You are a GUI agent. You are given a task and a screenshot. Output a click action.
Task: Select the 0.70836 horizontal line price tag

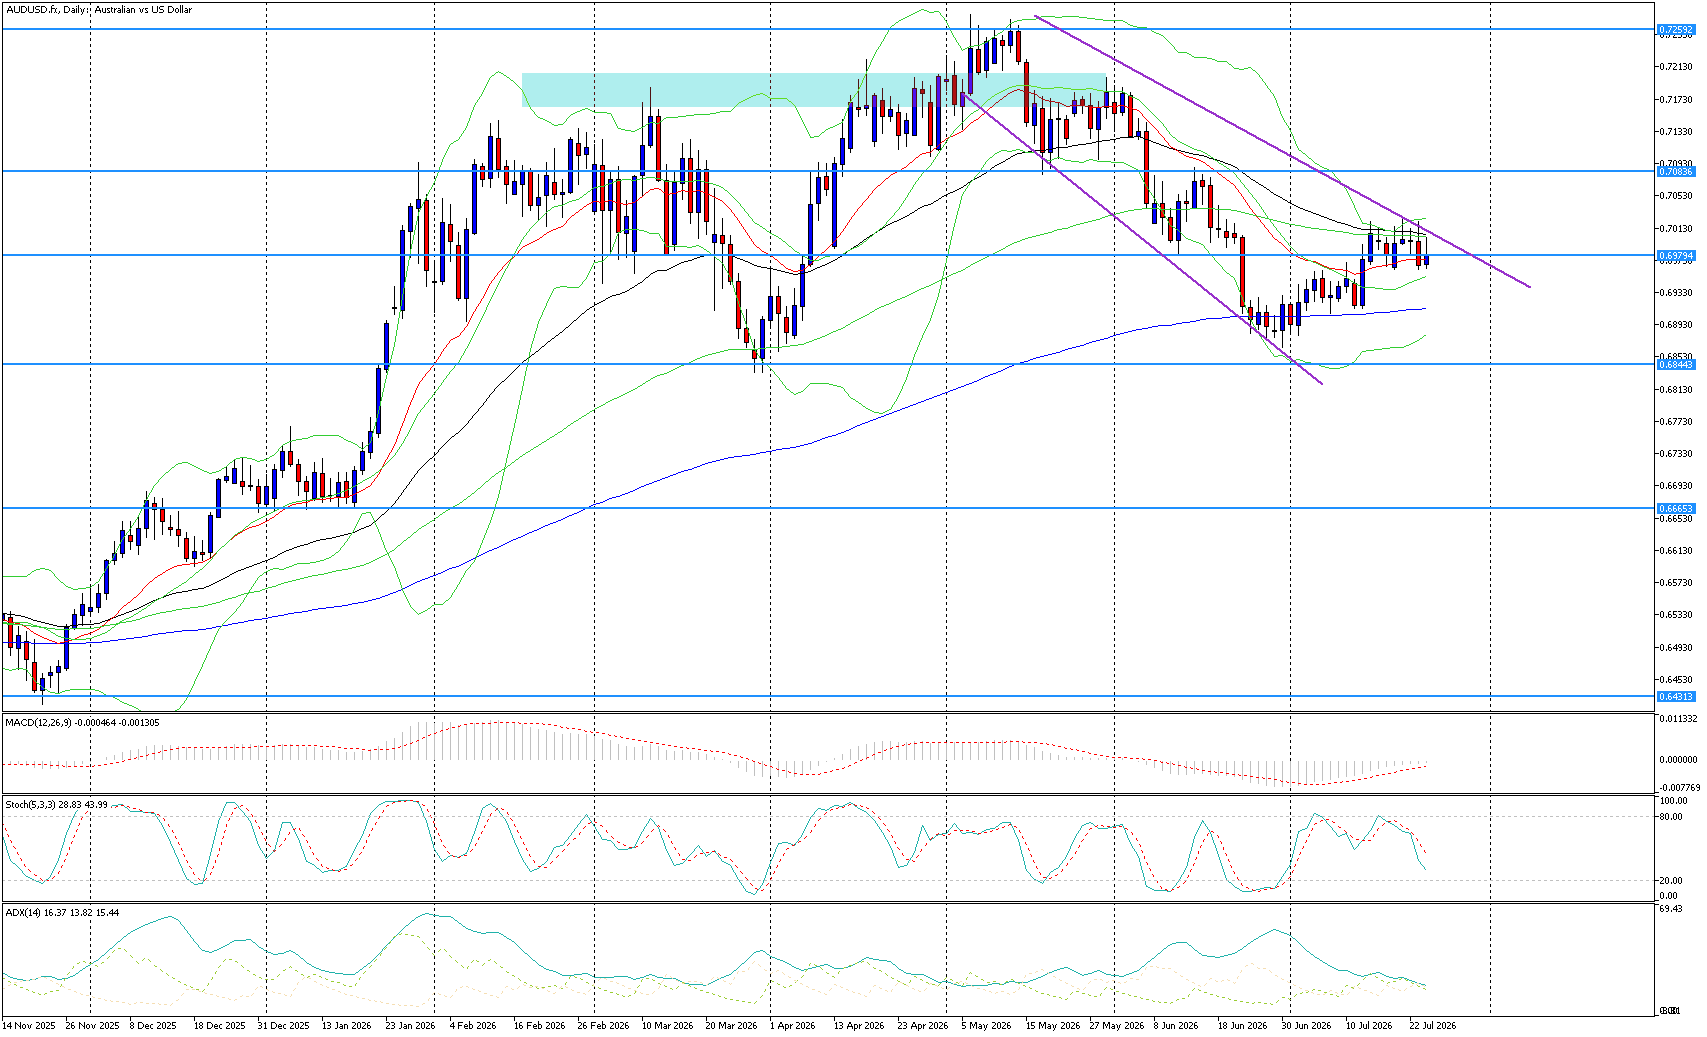(x=1676, y=171)
